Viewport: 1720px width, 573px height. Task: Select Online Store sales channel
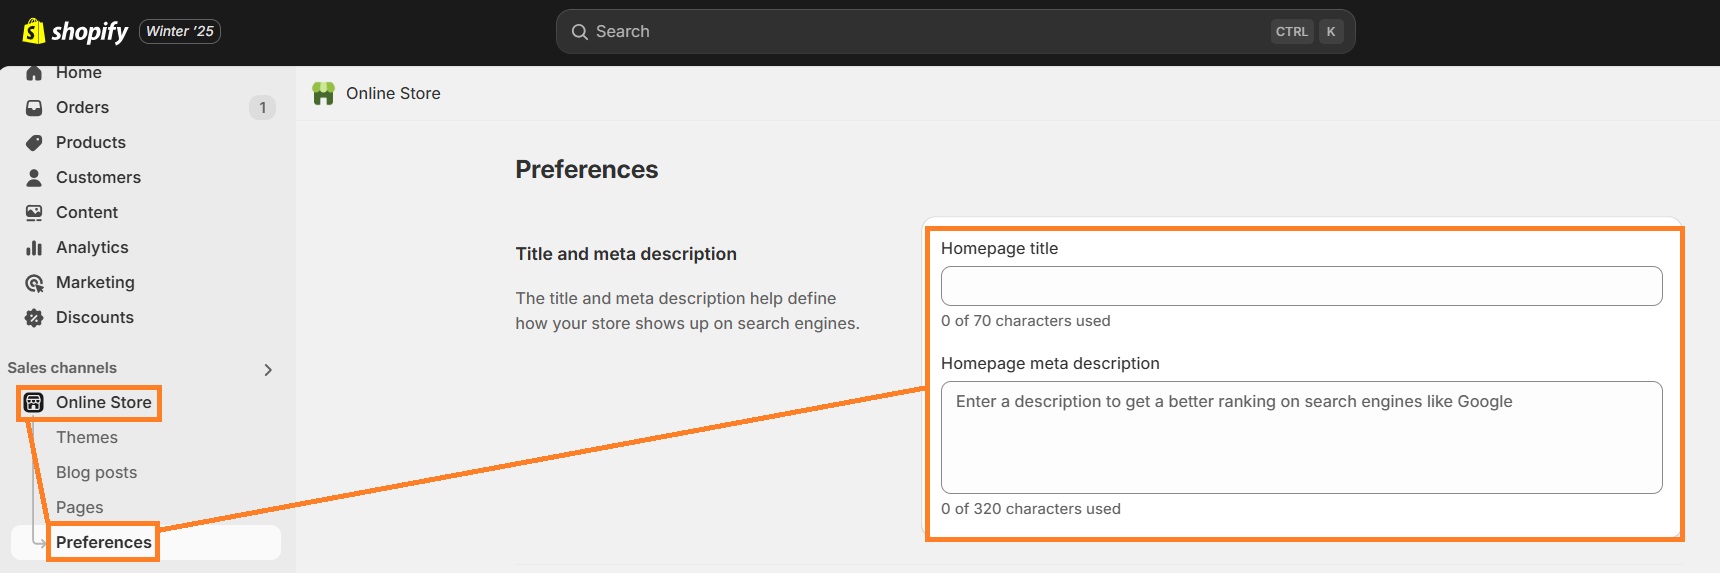[x=104, y=402]
